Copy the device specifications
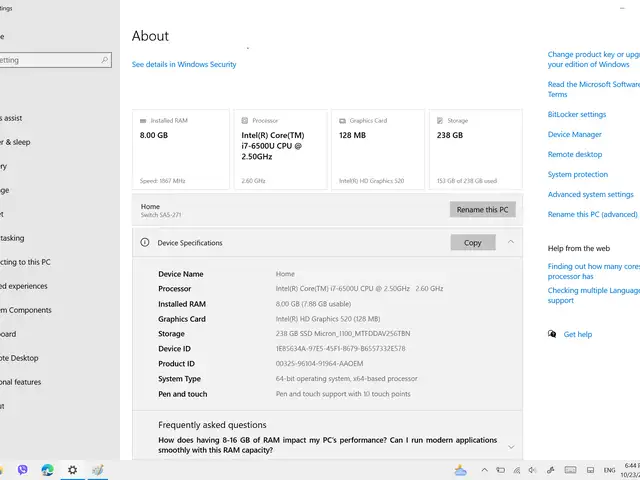640x480 pixels. click(473, 242)
